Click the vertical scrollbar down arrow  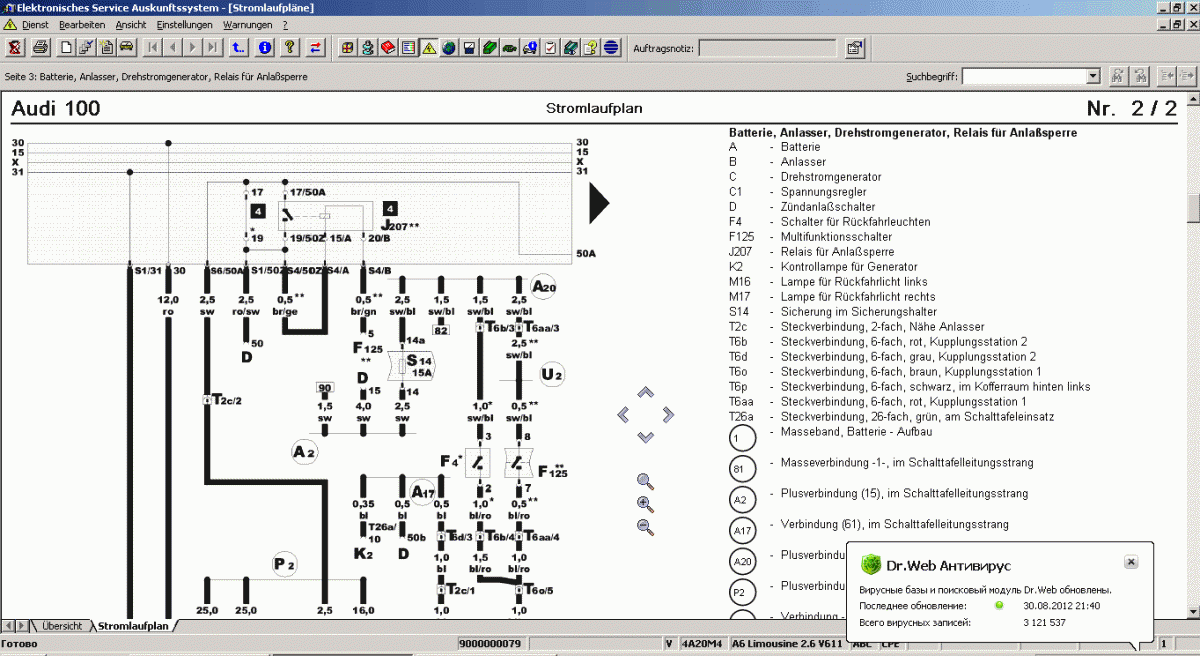tap(1192, 611)
